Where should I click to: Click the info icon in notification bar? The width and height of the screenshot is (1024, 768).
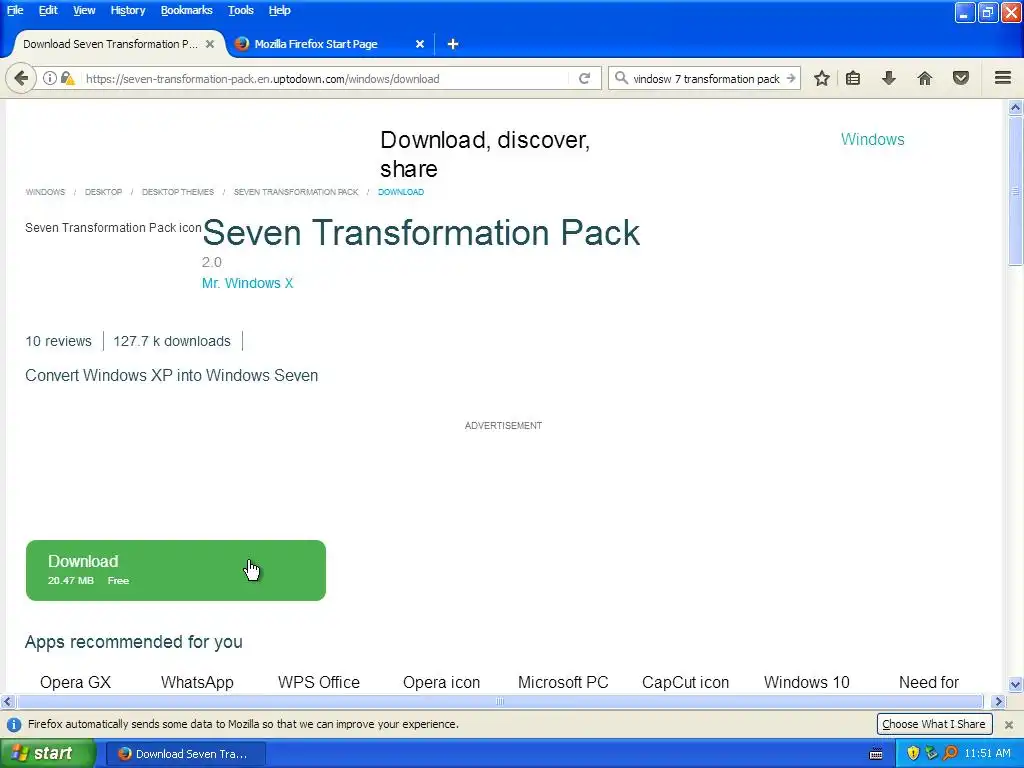point(14,724)
